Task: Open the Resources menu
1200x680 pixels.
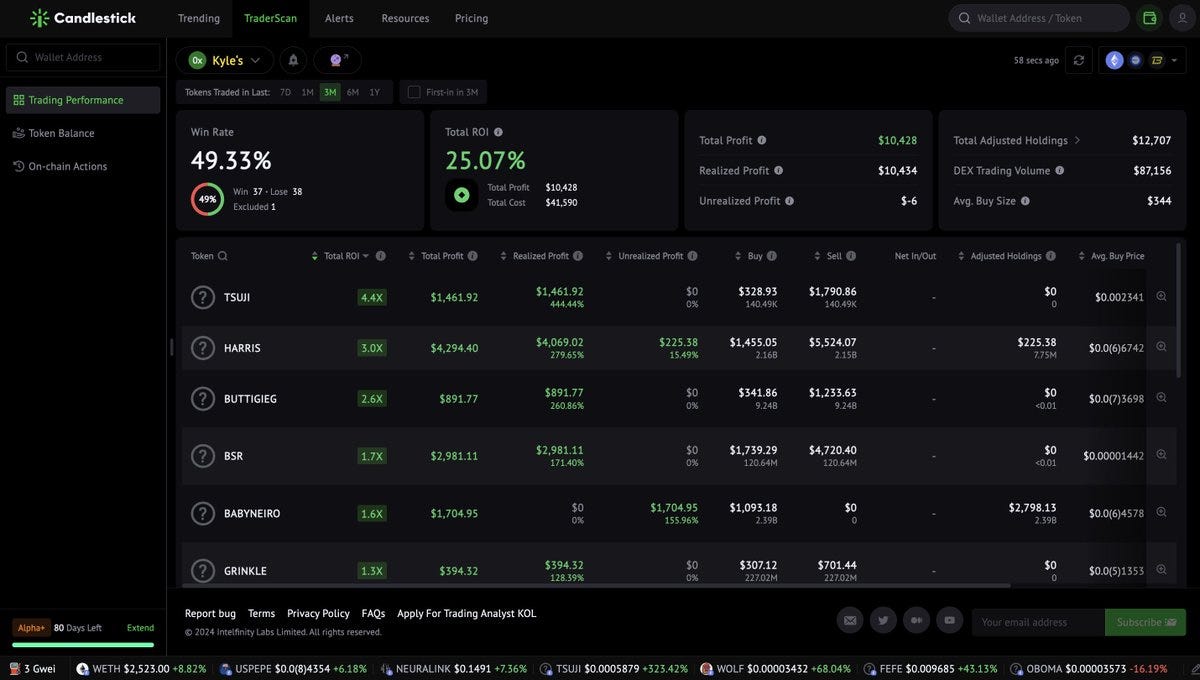Action: tap(405, 18)
